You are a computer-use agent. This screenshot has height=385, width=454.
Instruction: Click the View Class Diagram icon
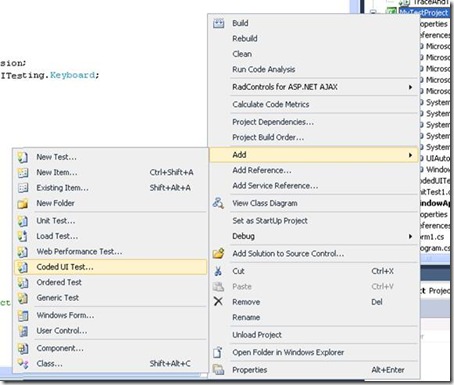(x=218, y=203)
